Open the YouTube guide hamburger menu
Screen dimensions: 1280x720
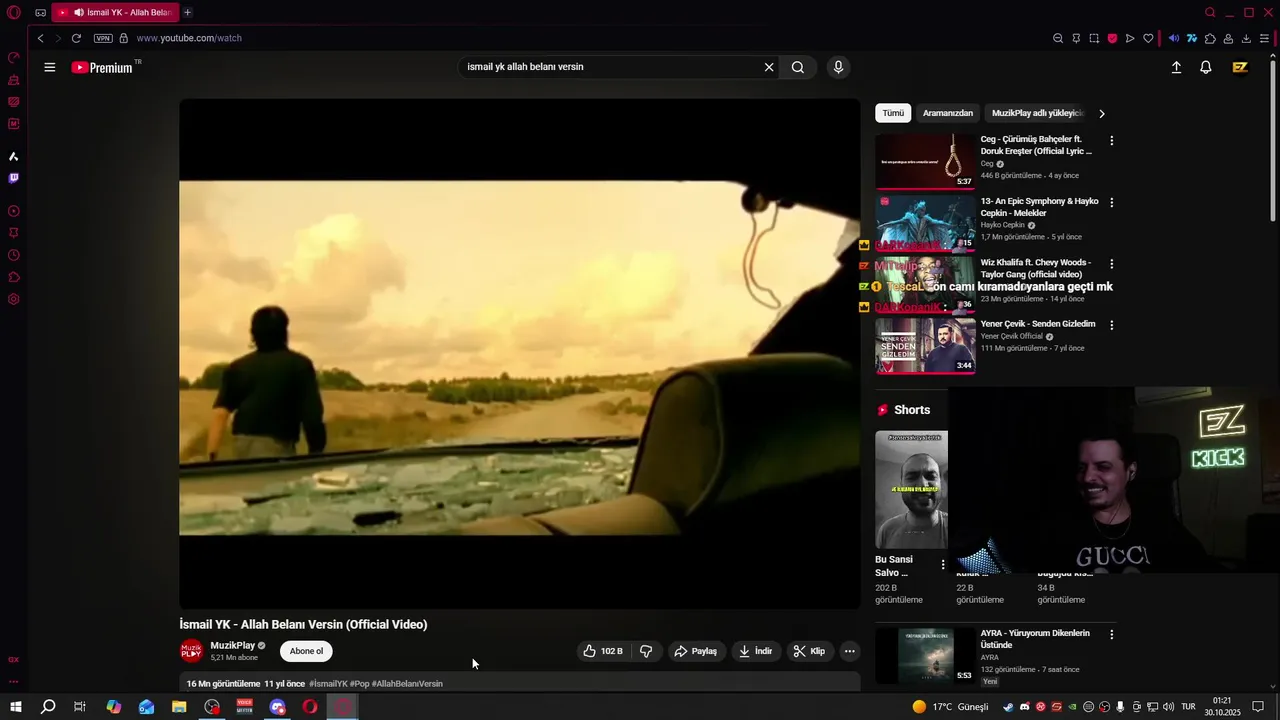click(x=50, y=67)
